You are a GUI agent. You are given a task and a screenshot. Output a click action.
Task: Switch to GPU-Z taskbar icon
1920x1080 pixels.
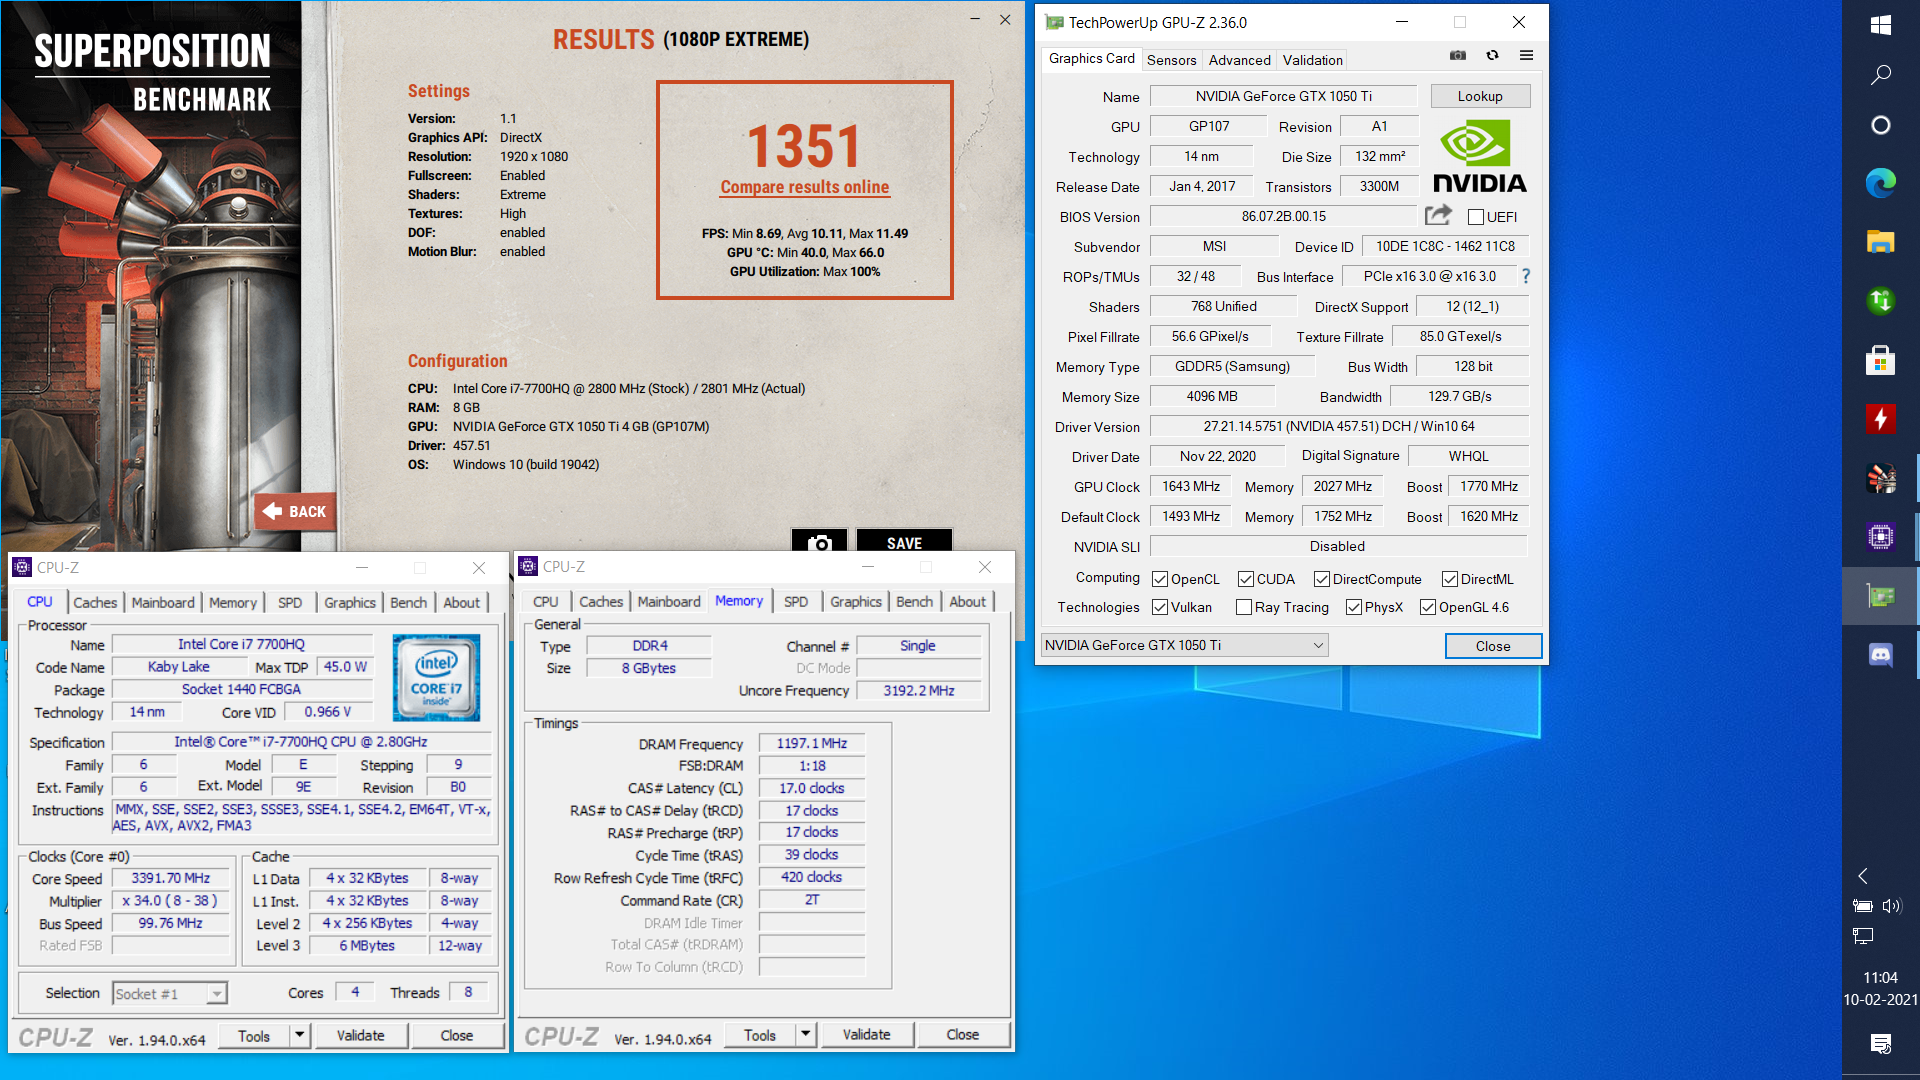coord(1880,596)
